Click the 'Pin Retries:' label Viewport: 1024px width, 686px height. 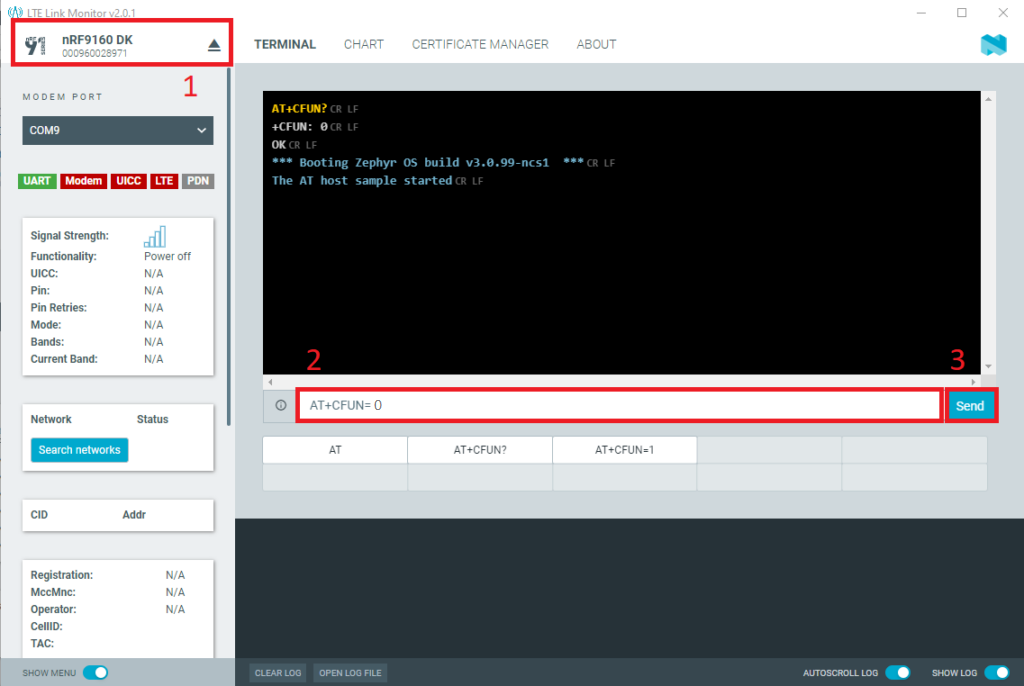[x=59, y=308]
